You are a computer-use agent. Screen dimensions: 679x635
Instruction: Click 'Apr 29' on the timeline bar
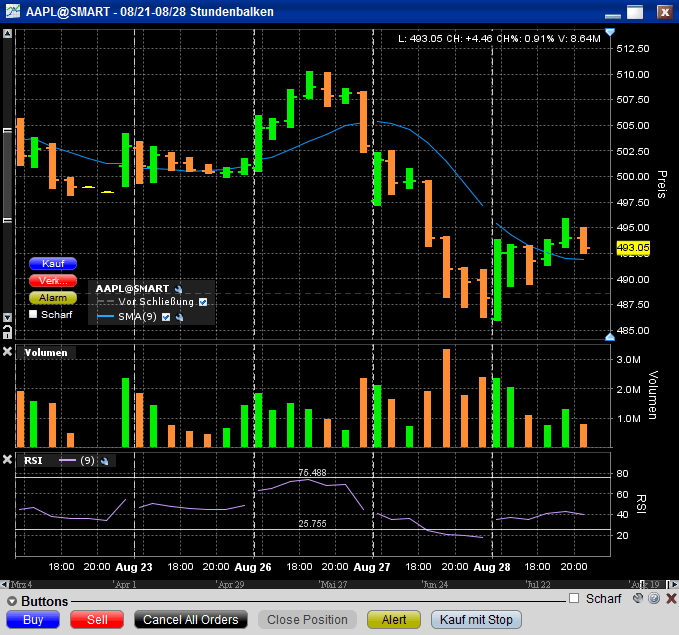[x=231, y=584]
